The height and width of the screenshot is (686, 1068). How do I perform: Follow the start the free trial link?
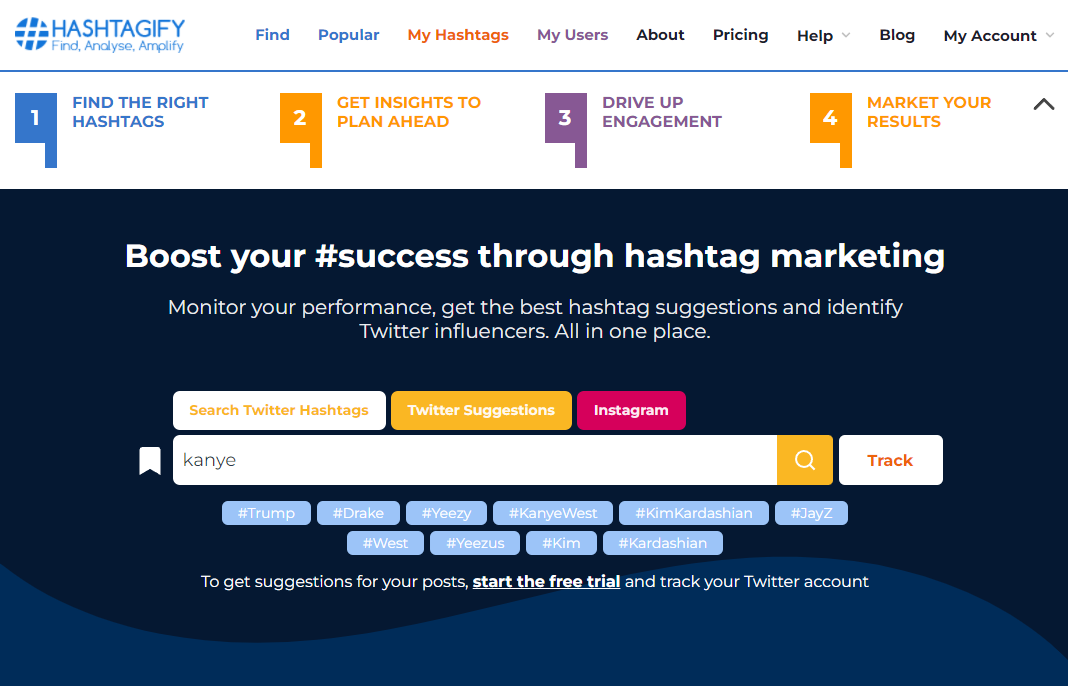546,582
